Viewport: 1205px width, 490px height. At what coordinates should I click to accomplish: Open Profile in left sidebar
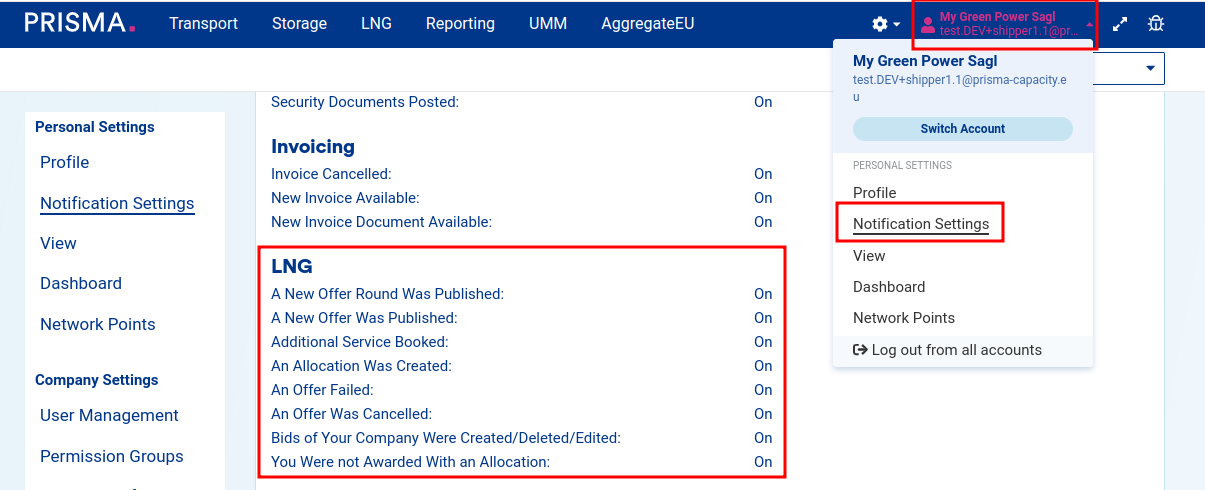65,162
